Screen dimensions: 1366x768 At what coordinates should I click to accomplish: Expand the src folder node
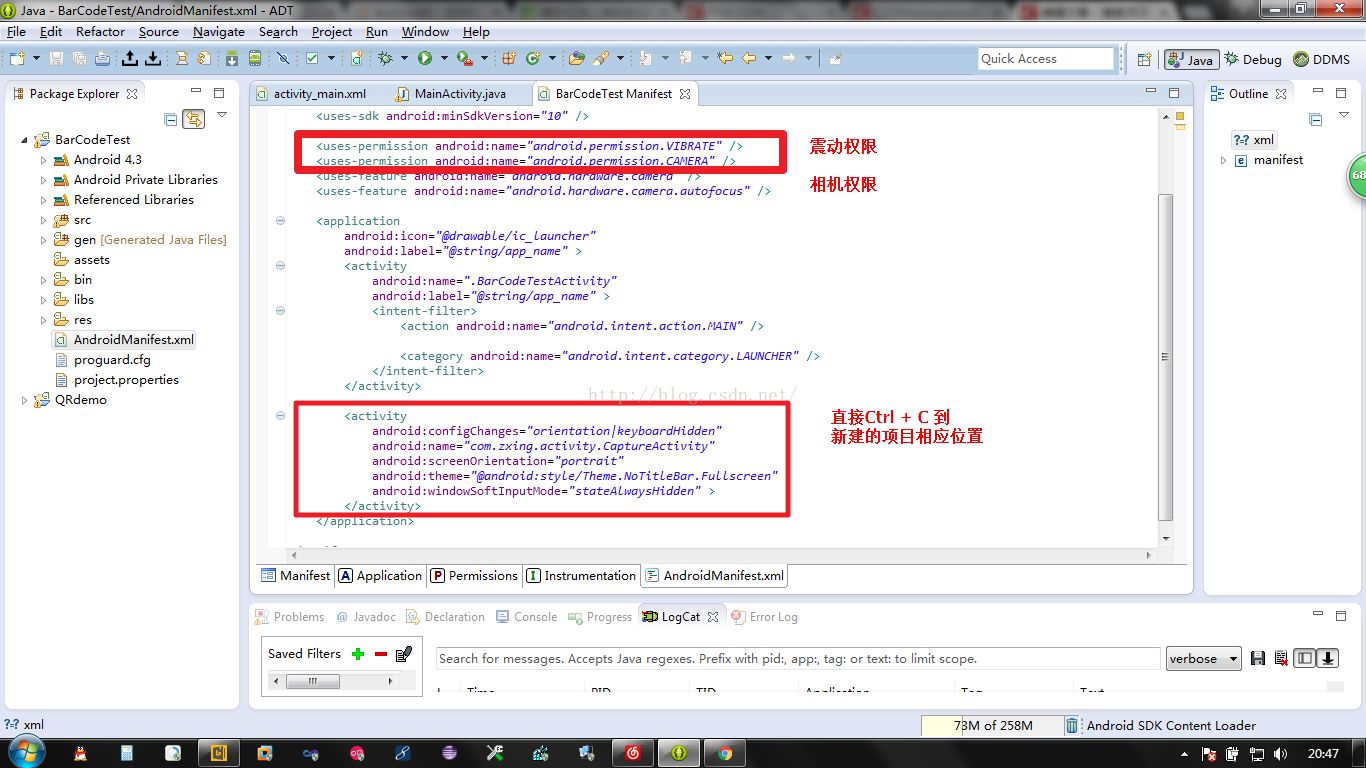(44, 220)
